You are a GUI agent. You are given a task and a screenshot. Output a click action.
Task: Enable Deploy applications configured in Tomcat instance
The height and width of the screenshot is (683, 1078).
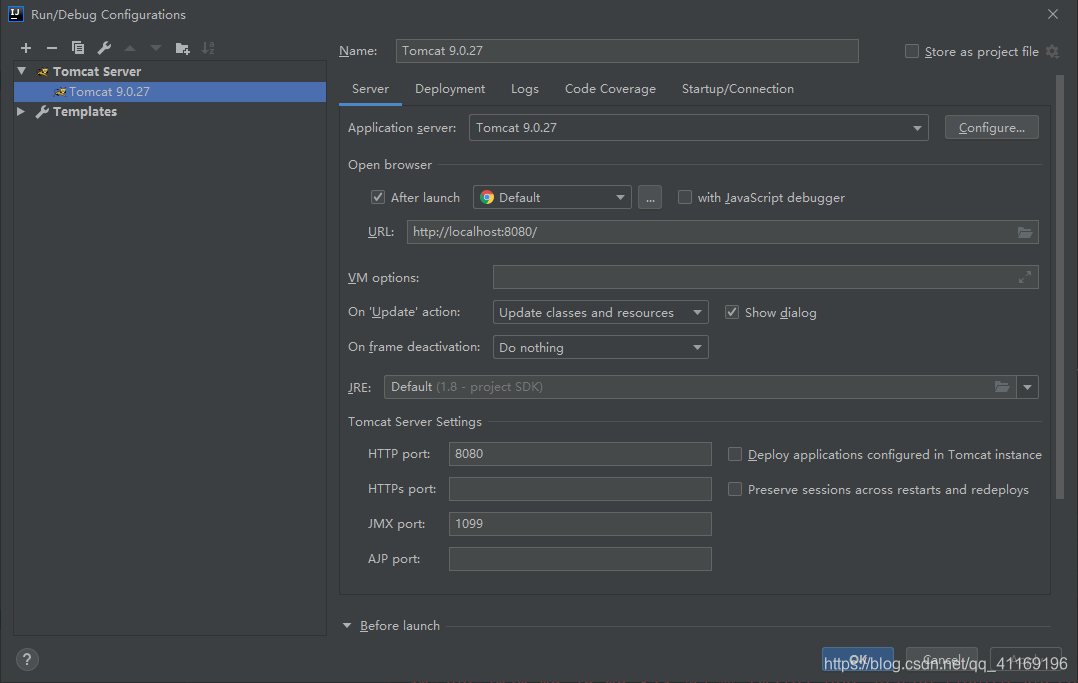coord(735,454)
